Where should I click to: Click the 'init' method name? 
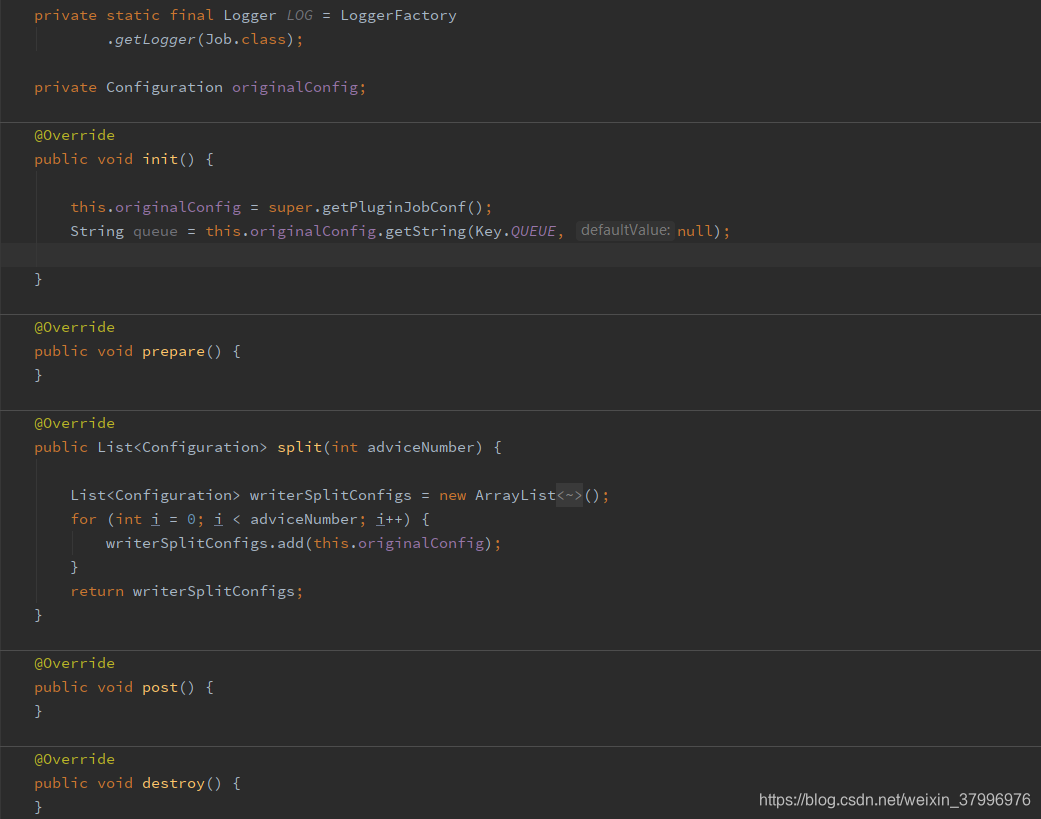coord(160,159)
